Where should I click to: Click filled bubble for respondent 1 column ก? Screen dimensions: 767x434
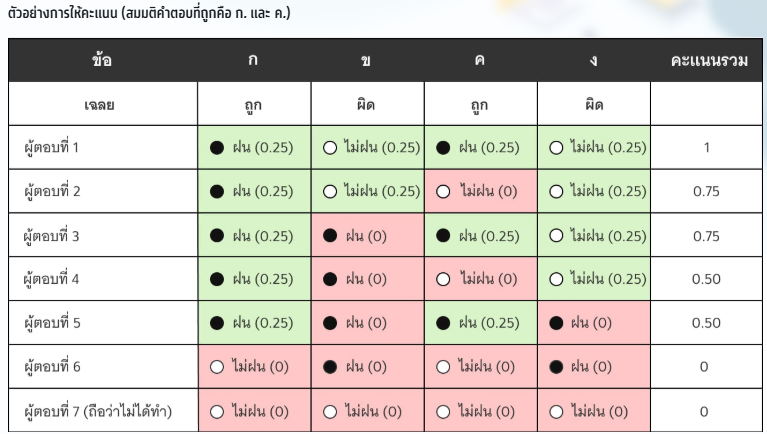(x=215, y=148)
